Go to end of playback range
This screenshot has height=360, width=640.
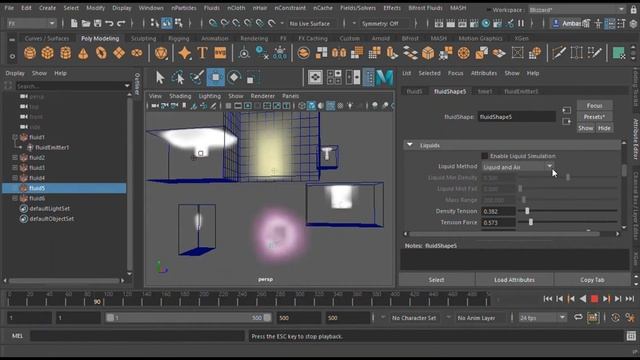[630, 299]
